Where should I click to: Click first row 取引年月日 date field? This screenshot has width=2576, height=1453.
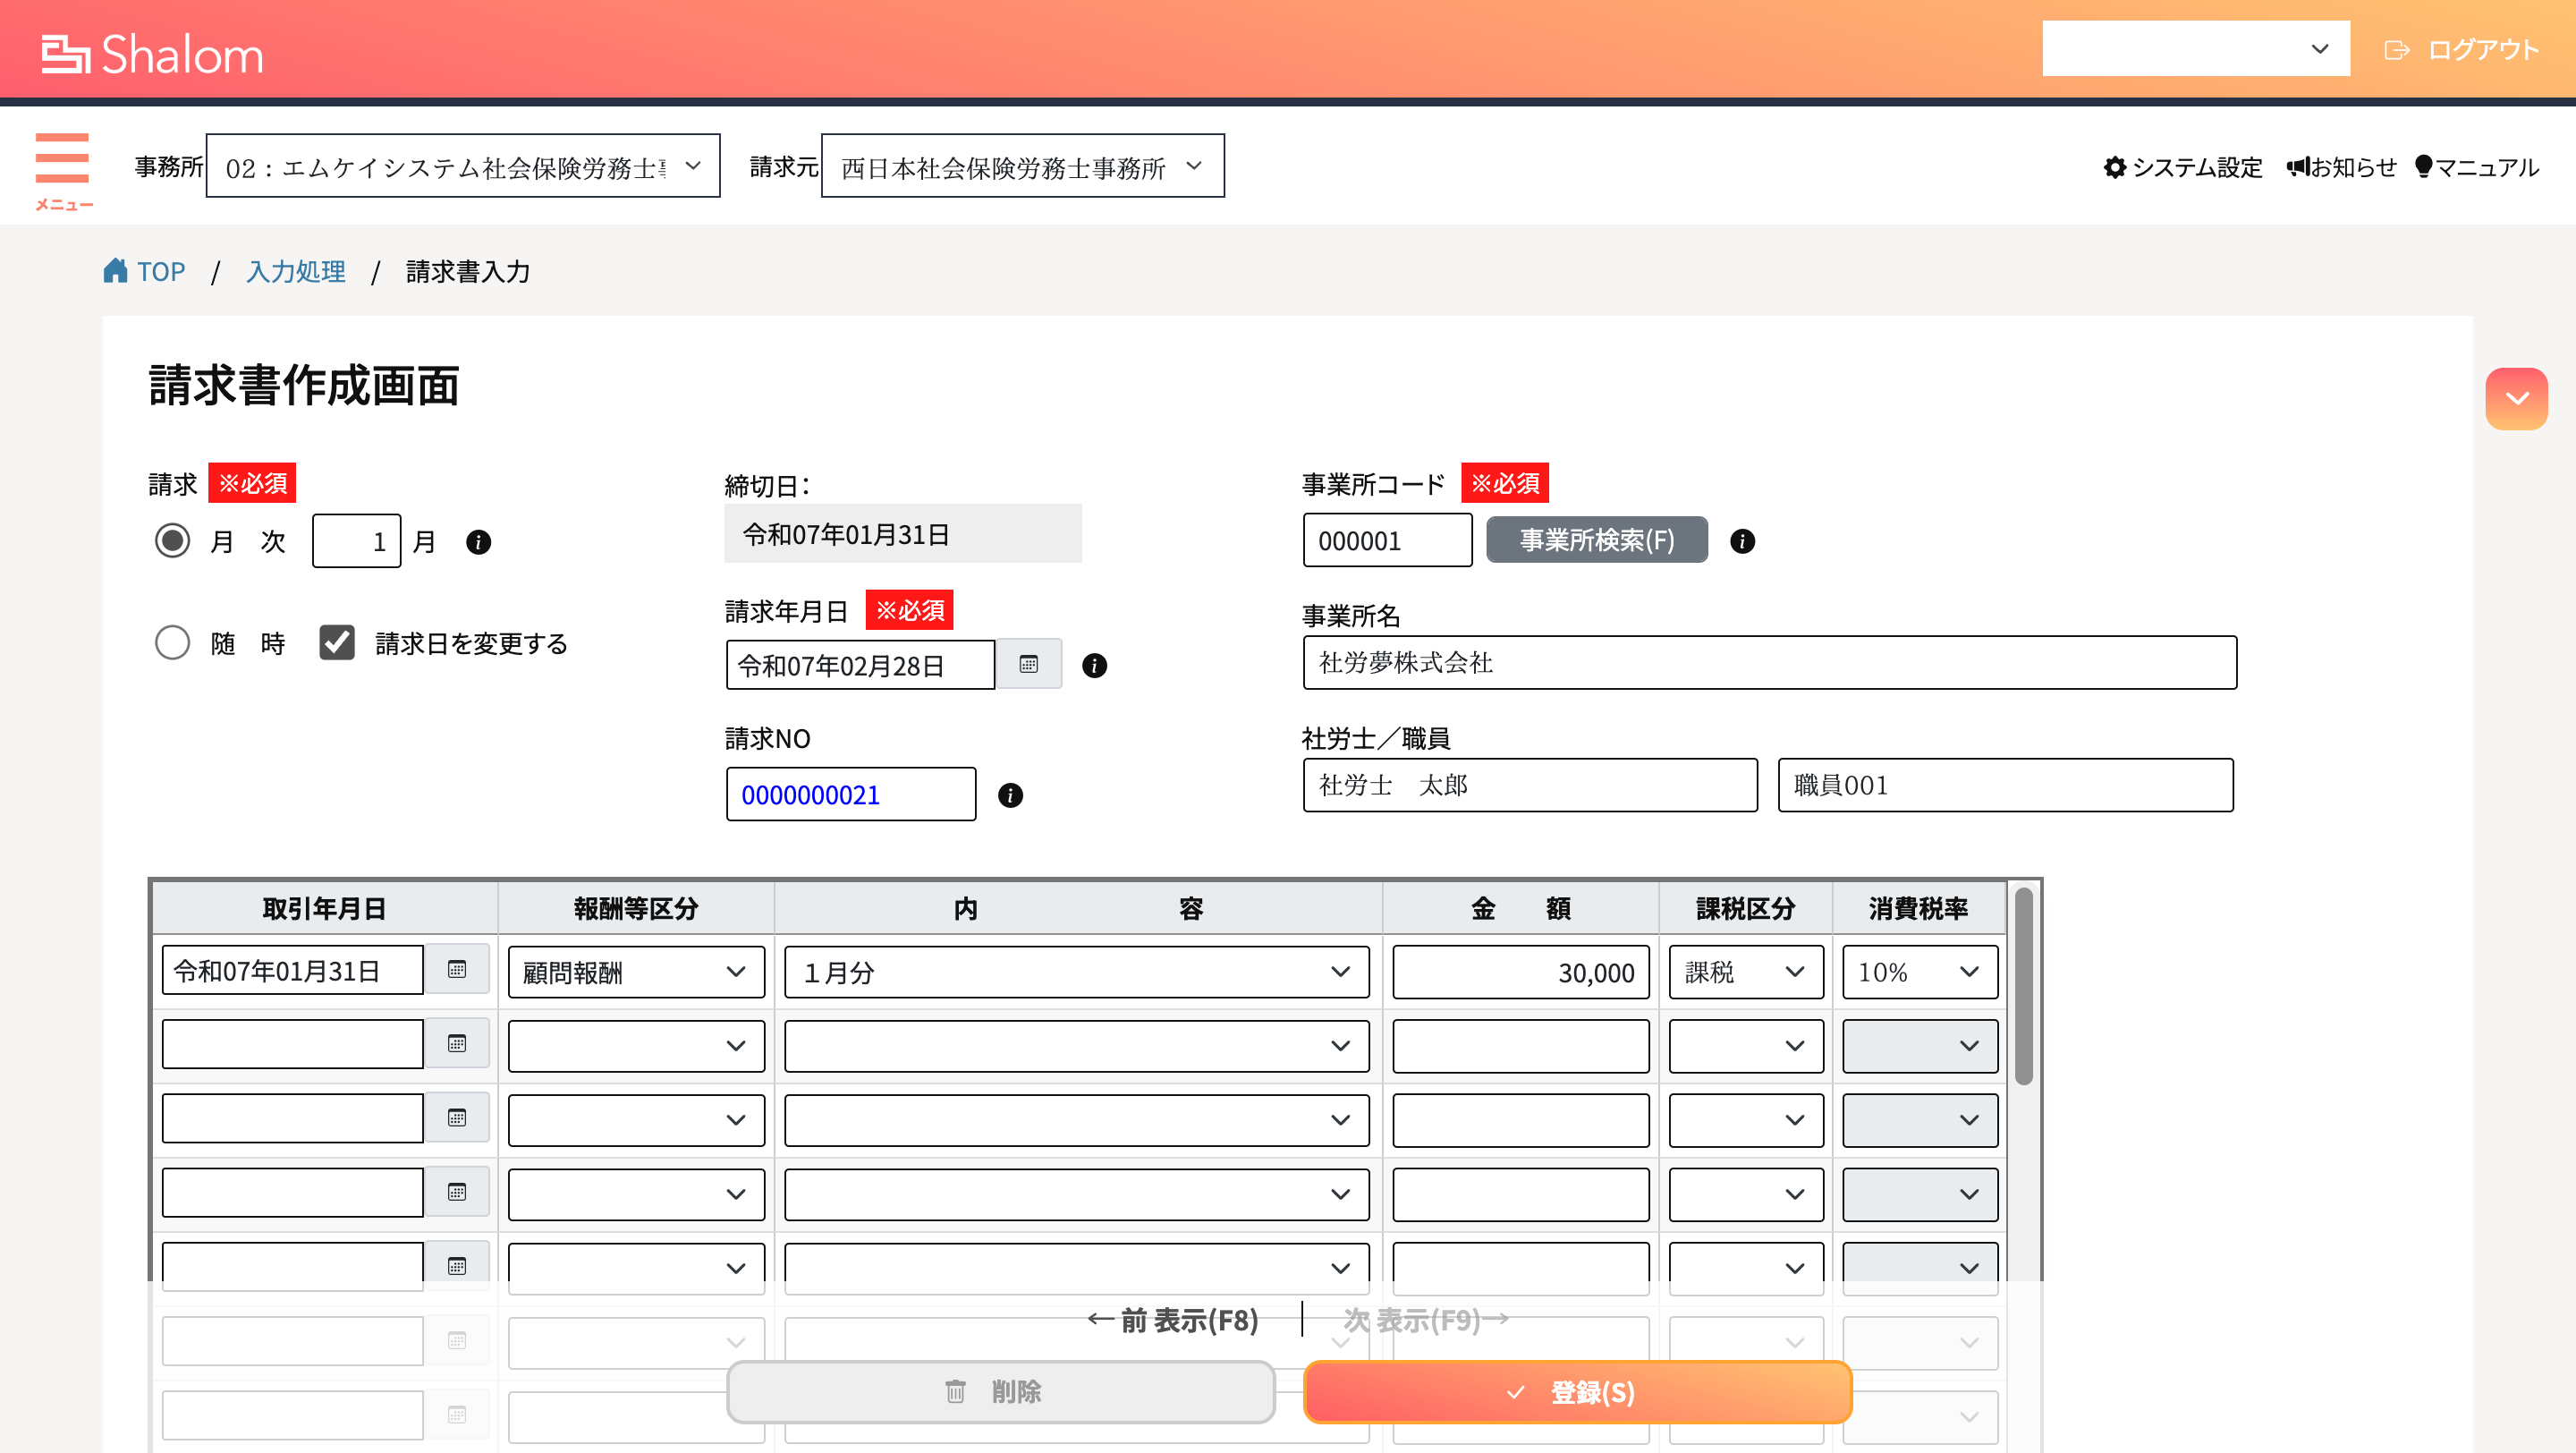[292, 970]
